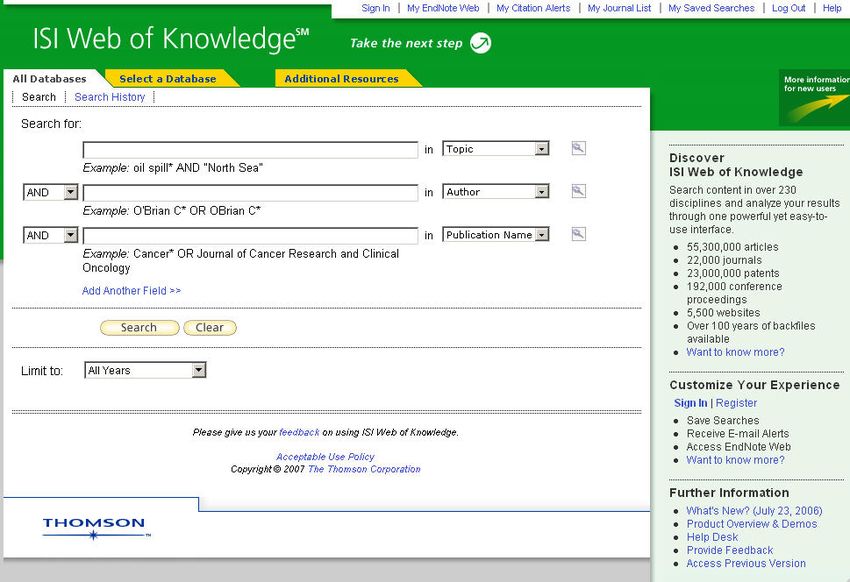Screen dimensions: 850x582
Task: Open the Search History sub-tab
Action: [110, 97]
